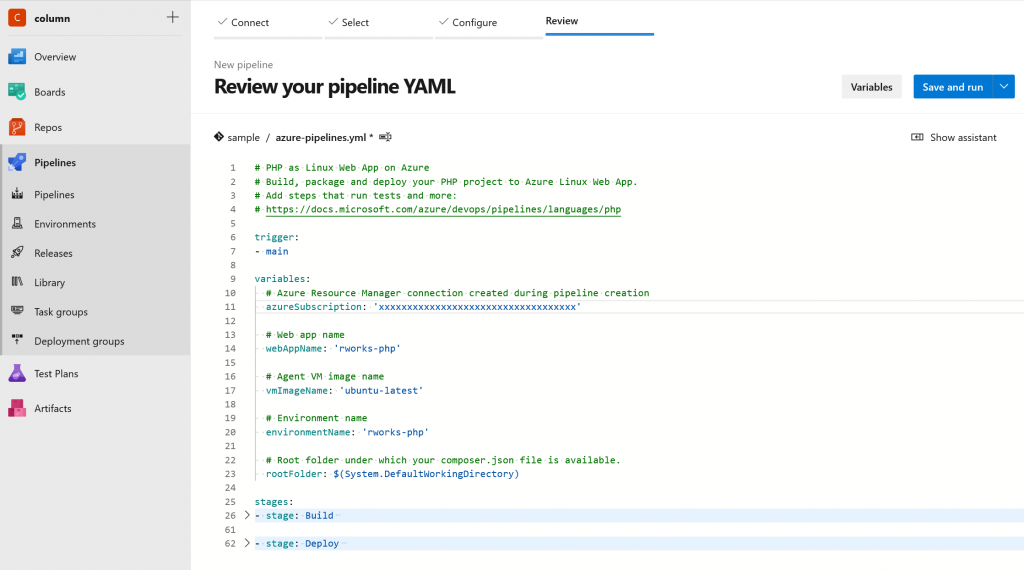Click the '# PHP as Linux Web App' comment
1024x570 pixels.
click(342, 167)
